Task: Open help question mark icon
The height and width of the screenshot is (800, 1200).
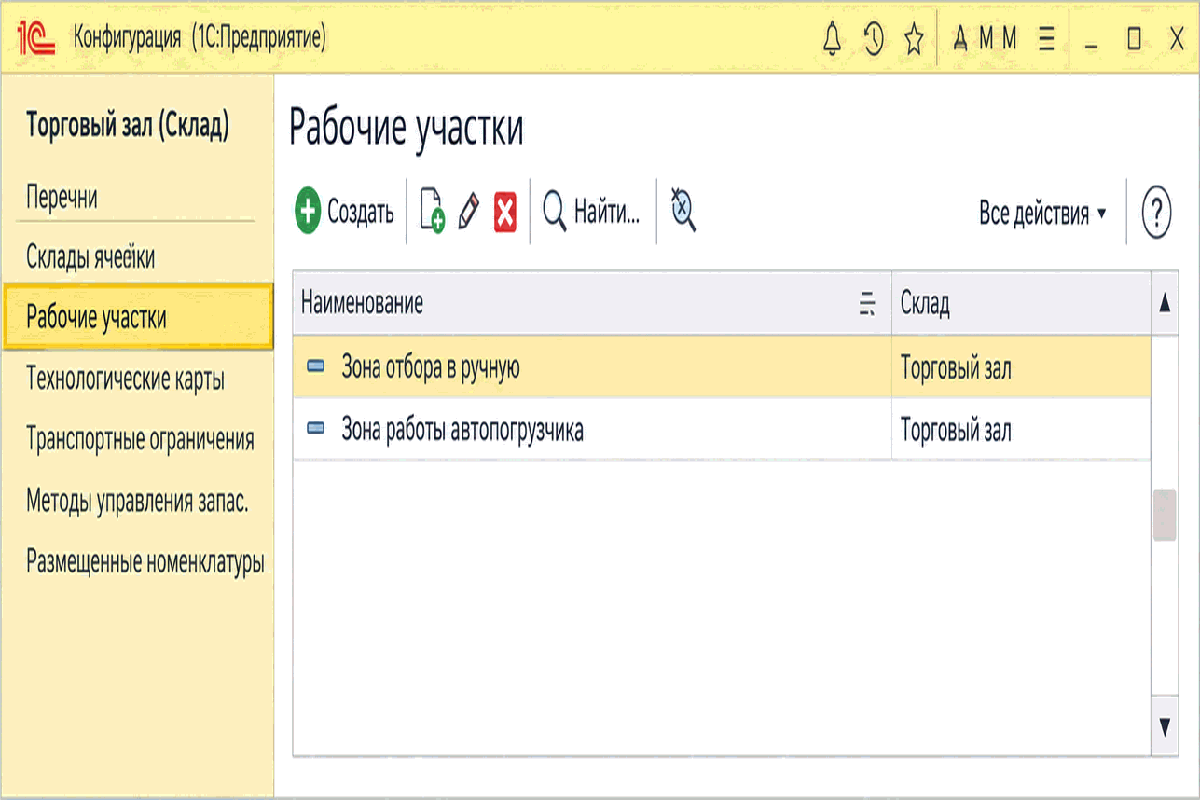Action: pos(1156,212)
